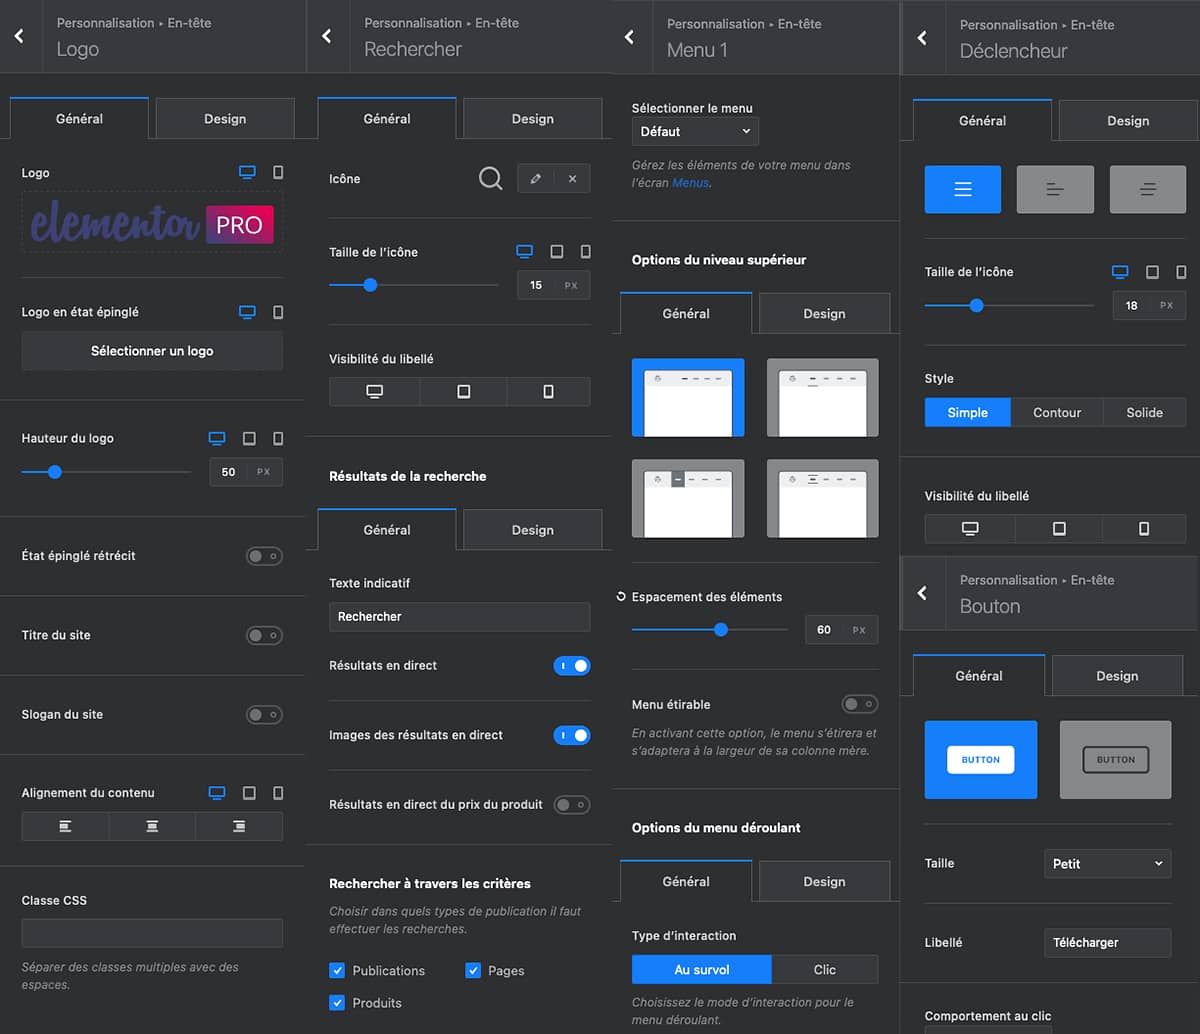This screenshot has height=1034, width=1200.
Task: Choose Contour trigger style
Action: 1057,413
